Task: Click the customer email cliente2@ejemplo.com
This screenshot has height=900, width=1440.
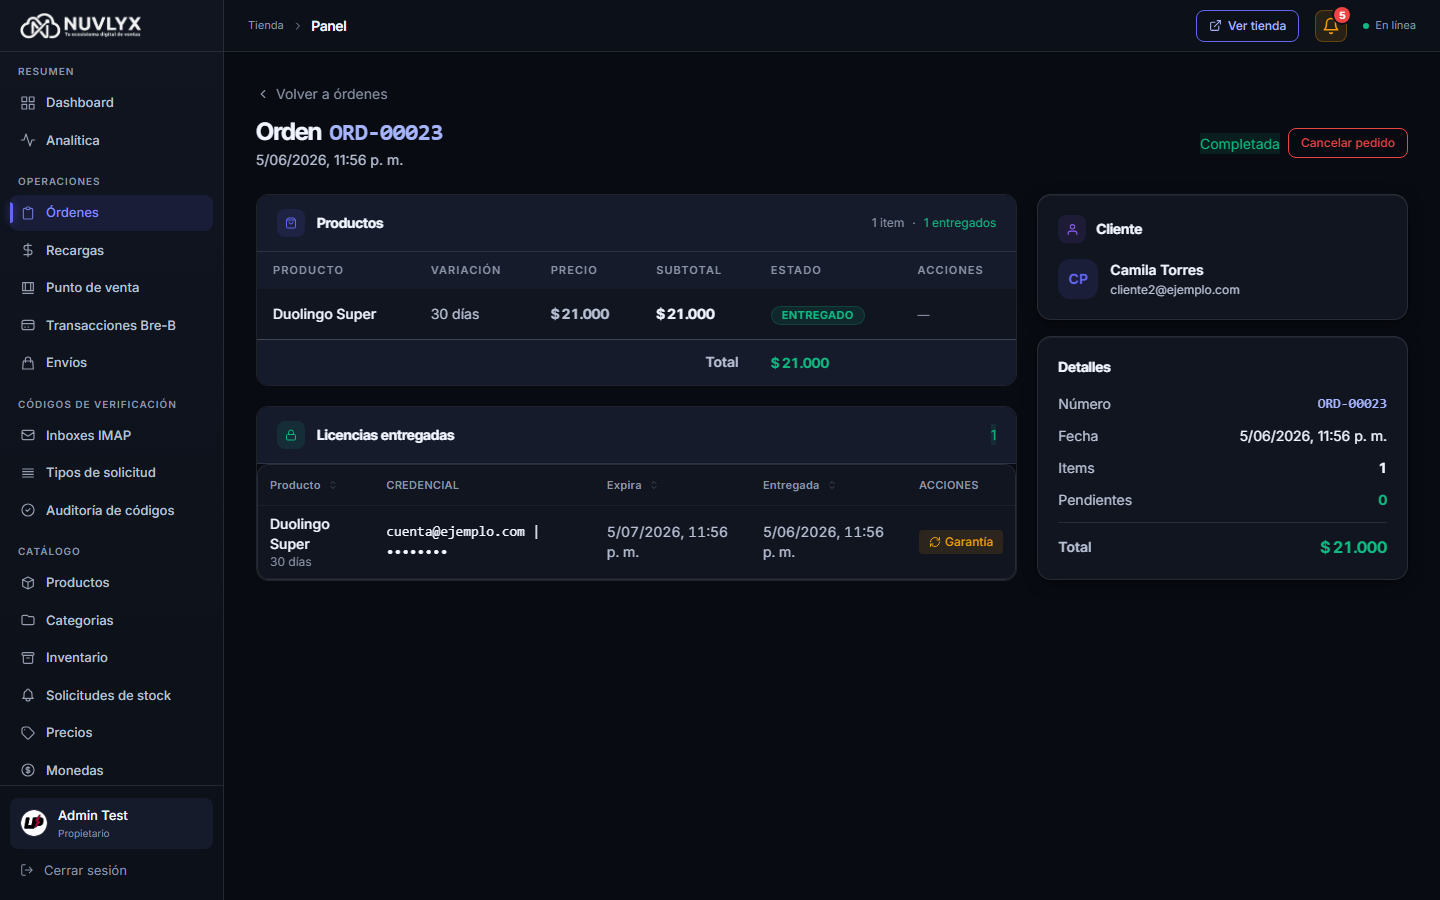Action: click(x=1175, y=290)
